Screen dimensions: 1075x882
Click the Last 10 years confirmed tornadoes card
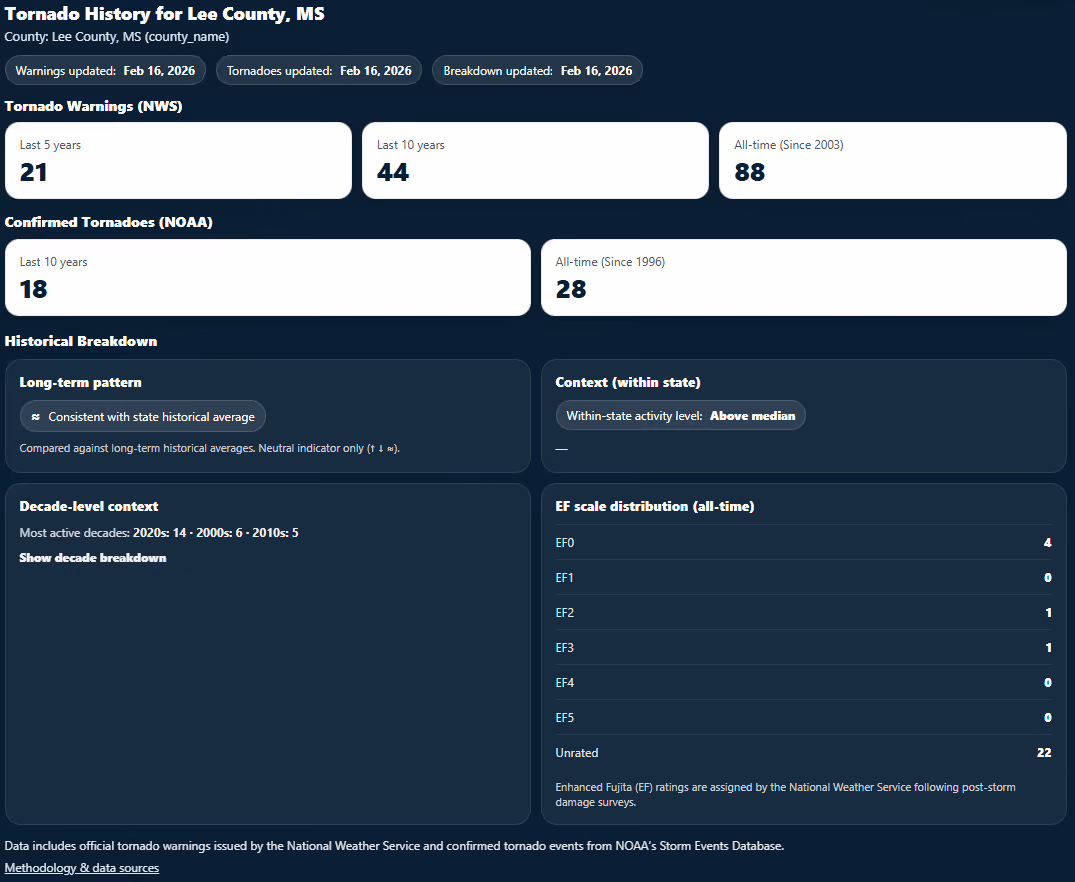click(x=267, y=278)
